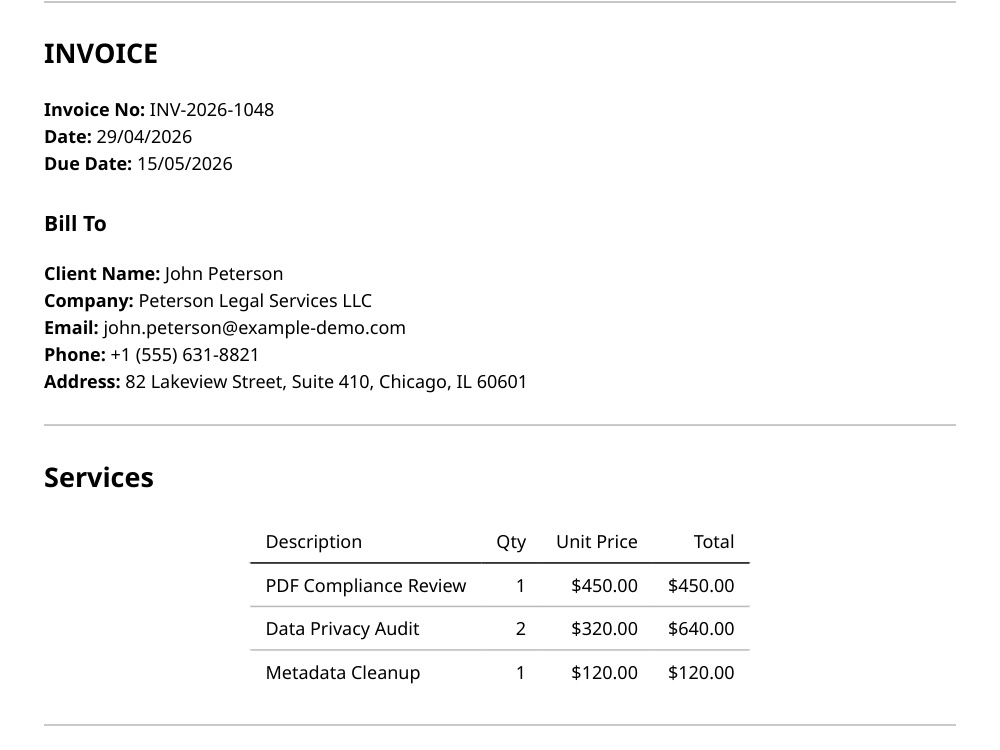
Task: Click the Services heading
Action: pyautogui.click(x=99, y=478)
